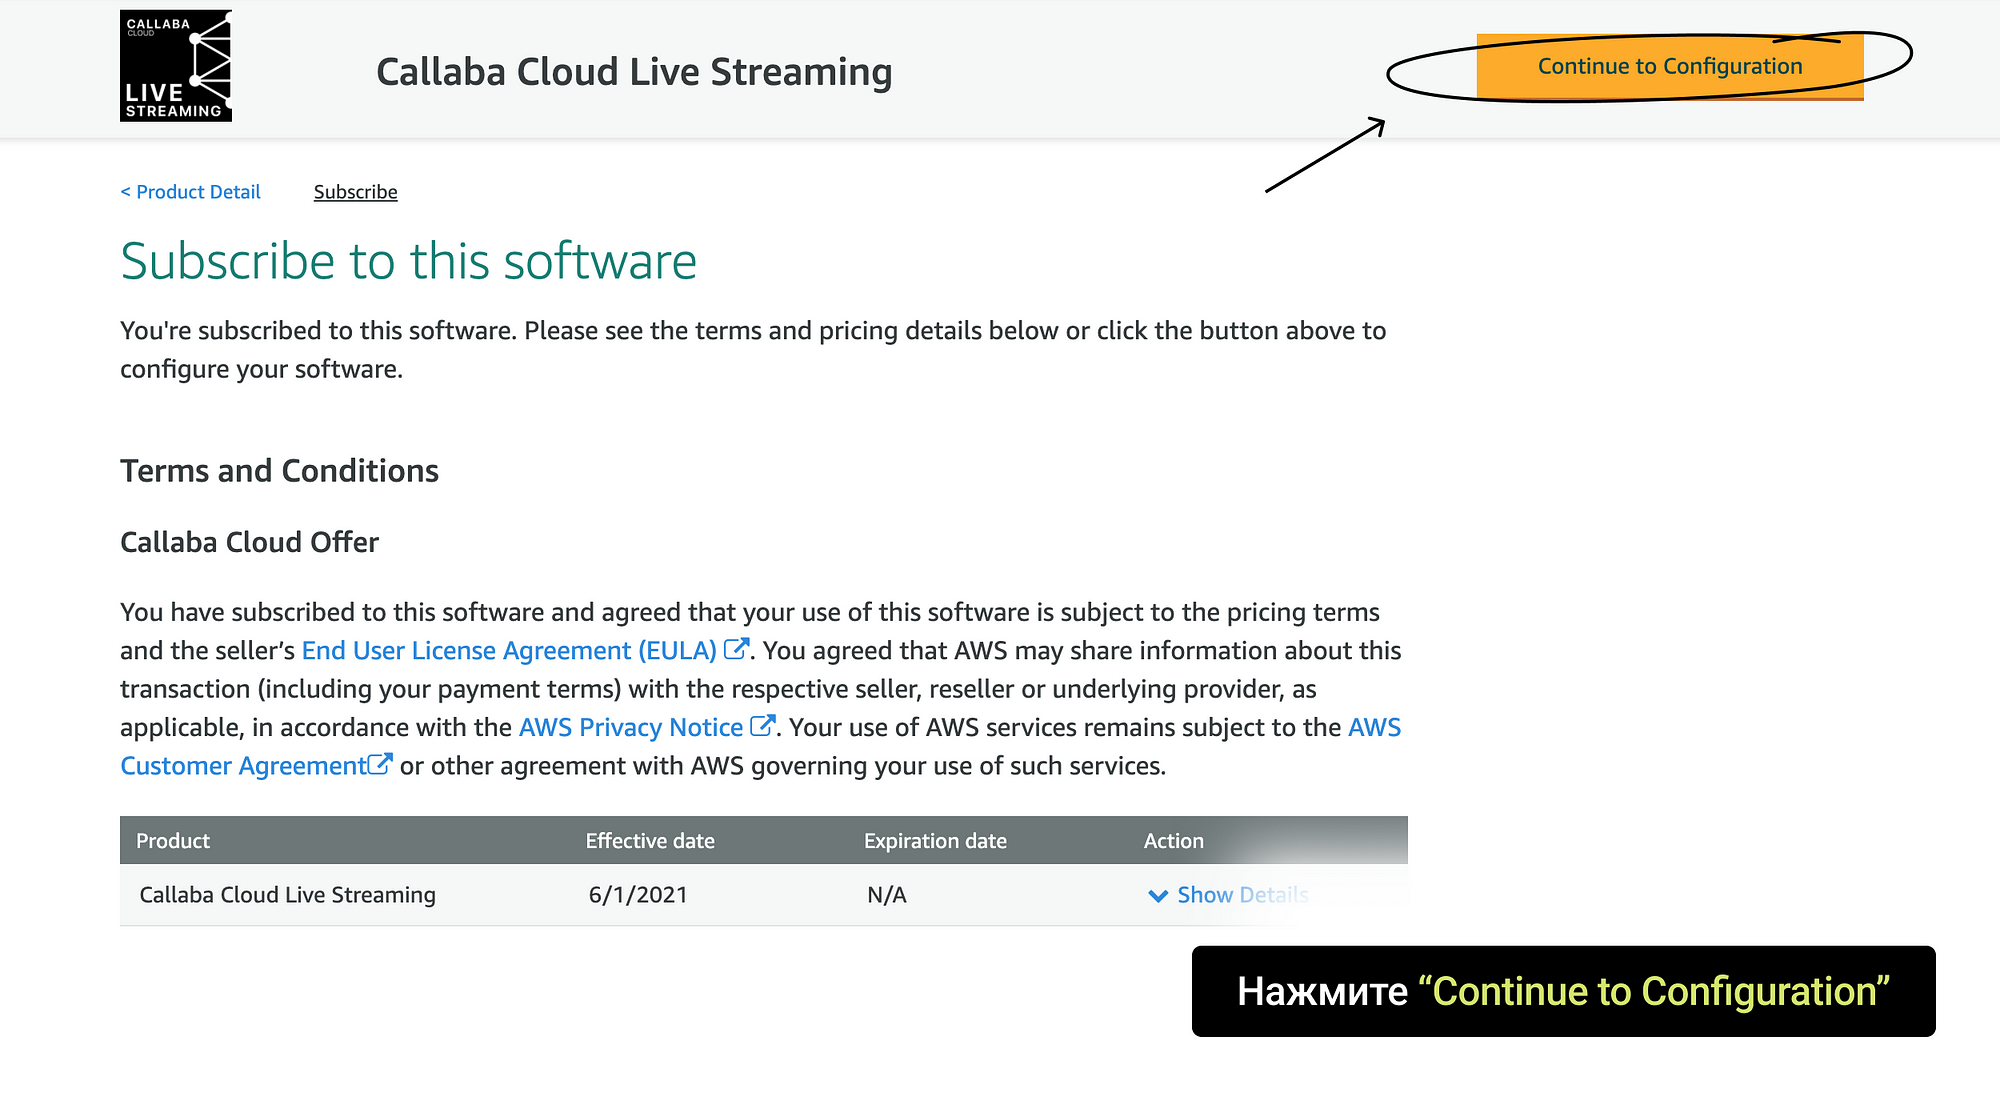2000x1101 pixels.
Task: Click the Customer Agreement external link icon
Action: click(380, 764)
